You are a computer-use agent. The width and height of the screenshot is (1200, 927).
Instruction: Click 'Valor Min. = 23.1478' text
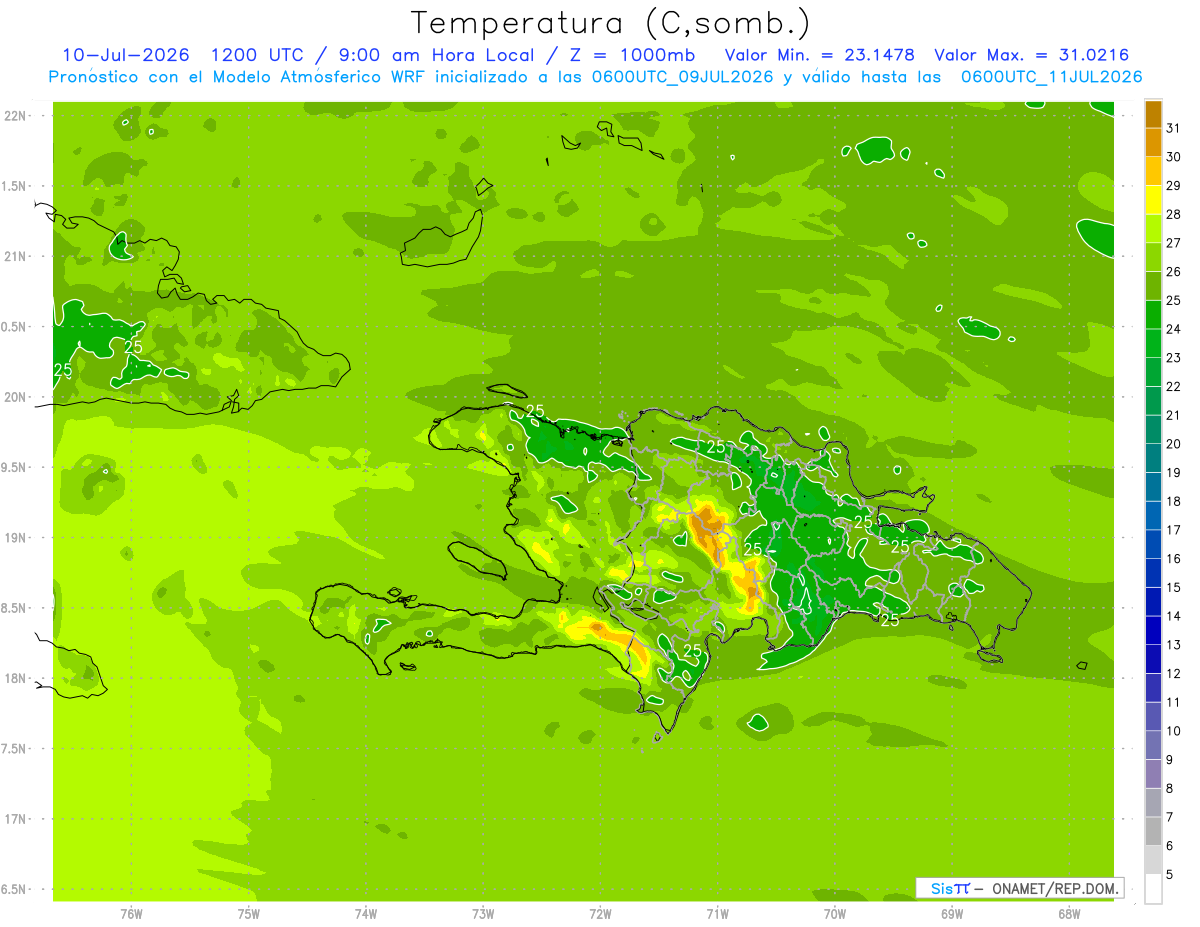[x=819, y=55]
